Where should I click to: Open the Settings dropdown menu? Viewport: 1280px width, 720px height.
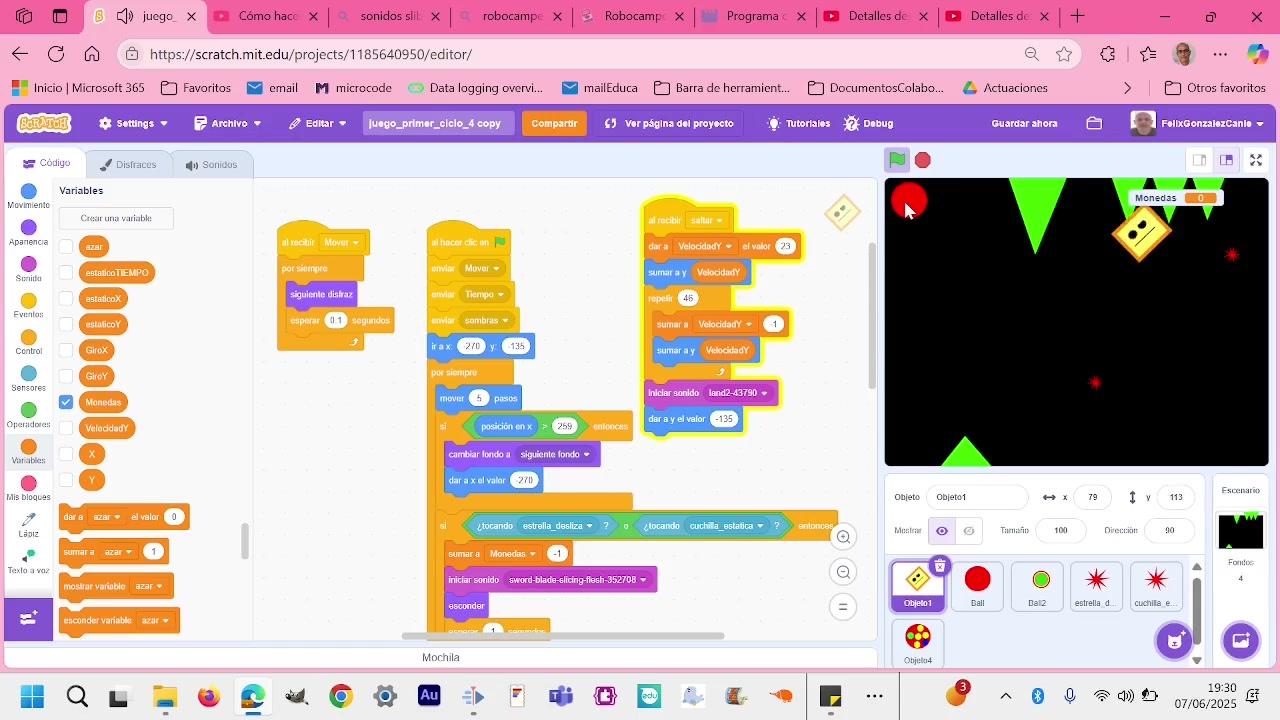click(134, 123)
